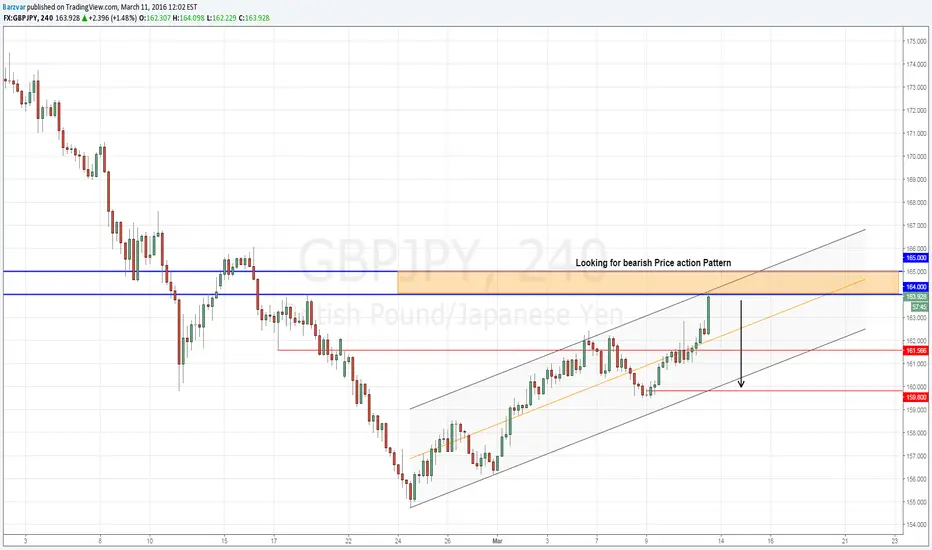Click date 22 on the time axis
Screen dimensions: 932x550
[x=348, y=541]
